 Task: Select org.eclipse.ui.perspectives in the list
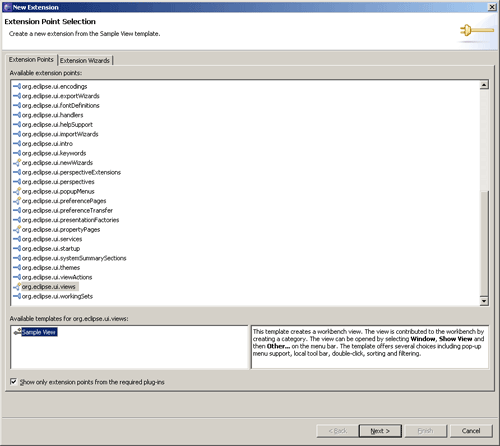tap(58, 182)
